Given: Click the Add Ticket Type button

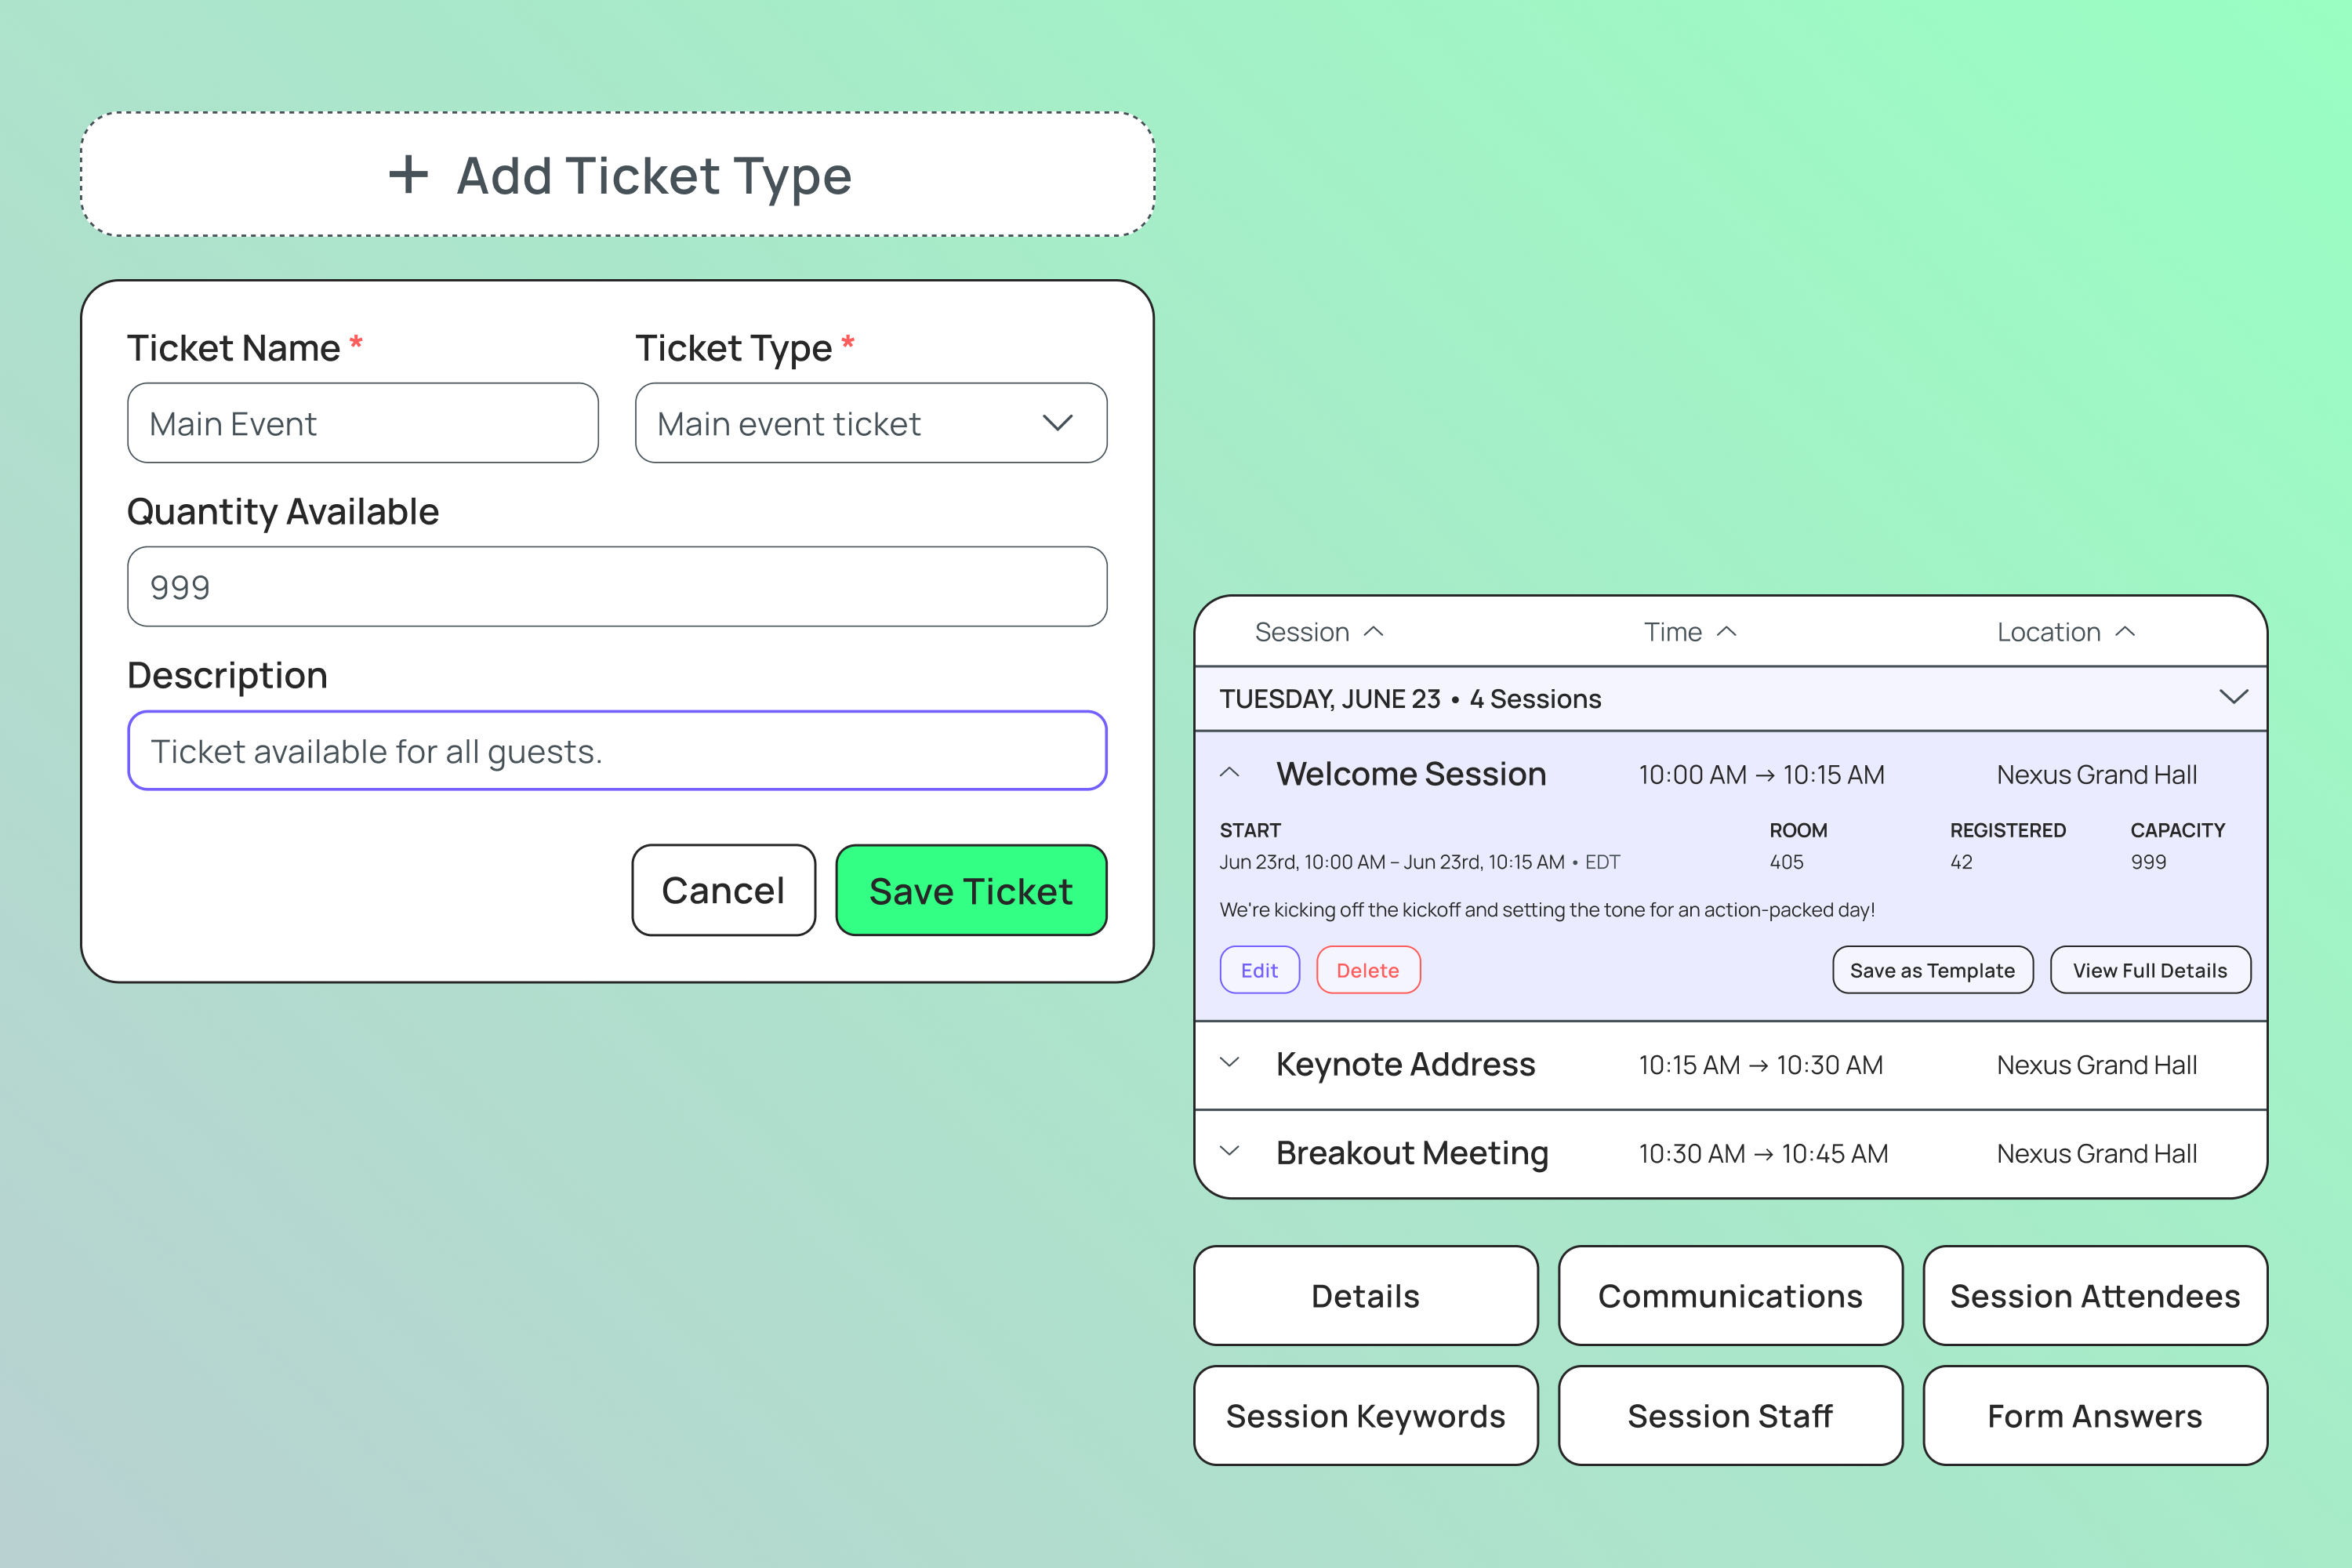Looking at the screenshot, I should pos(618,174).
